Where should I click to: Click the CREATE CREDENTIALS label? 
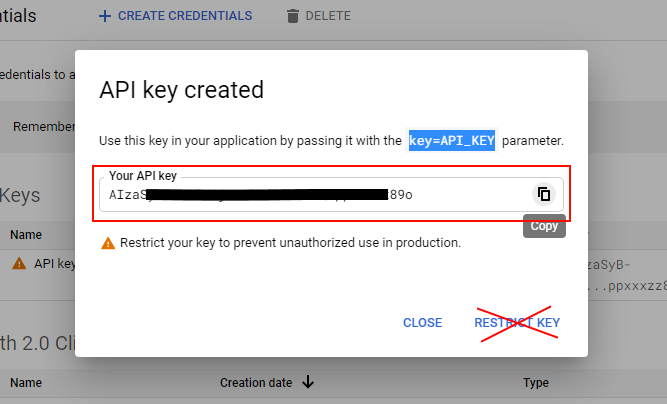coord(184,16)
